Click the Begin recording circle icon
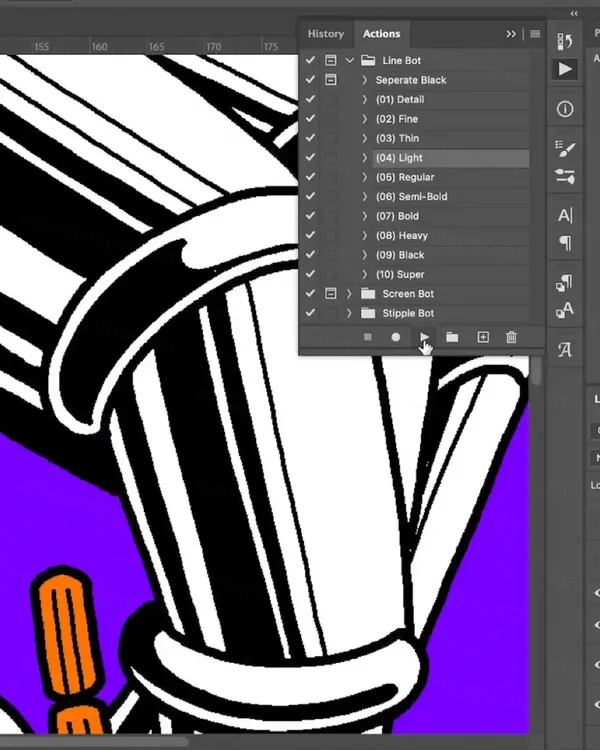The width and height of the screenshot is (600, 750). click(396, 338)
